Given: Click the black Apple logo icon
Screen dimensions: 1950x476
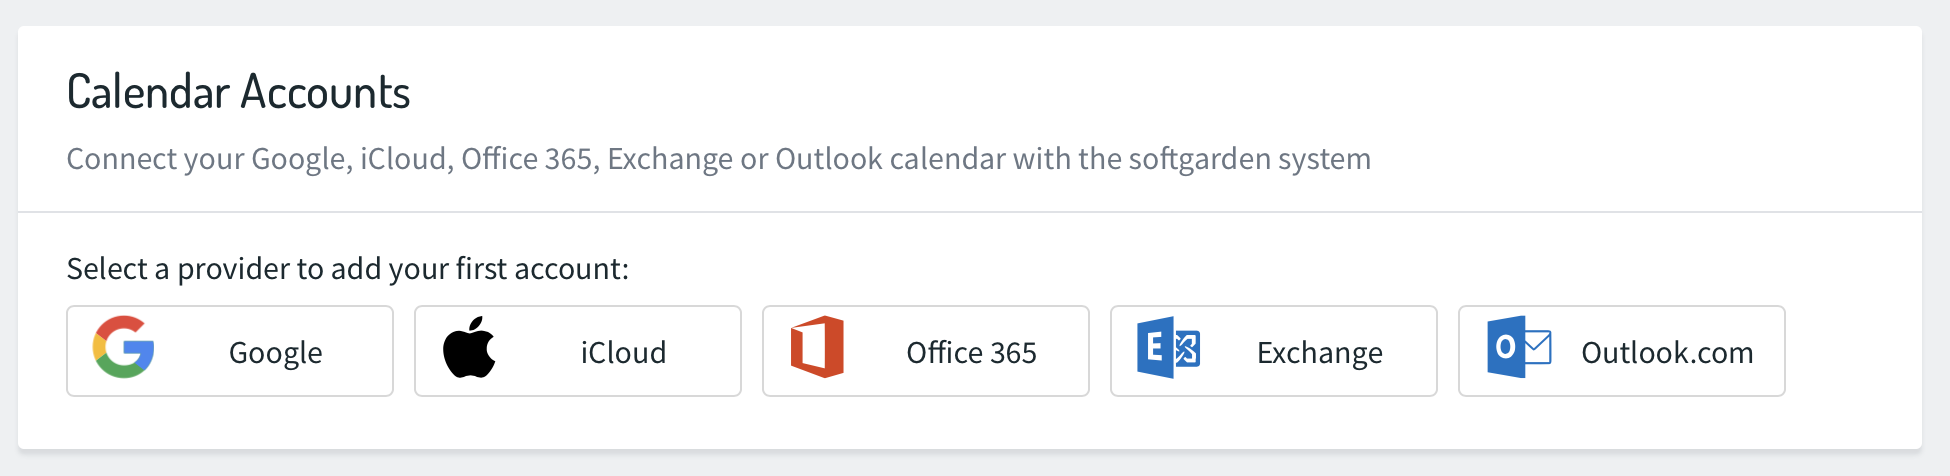Looking at the screenshot, I should coord(469,347).
